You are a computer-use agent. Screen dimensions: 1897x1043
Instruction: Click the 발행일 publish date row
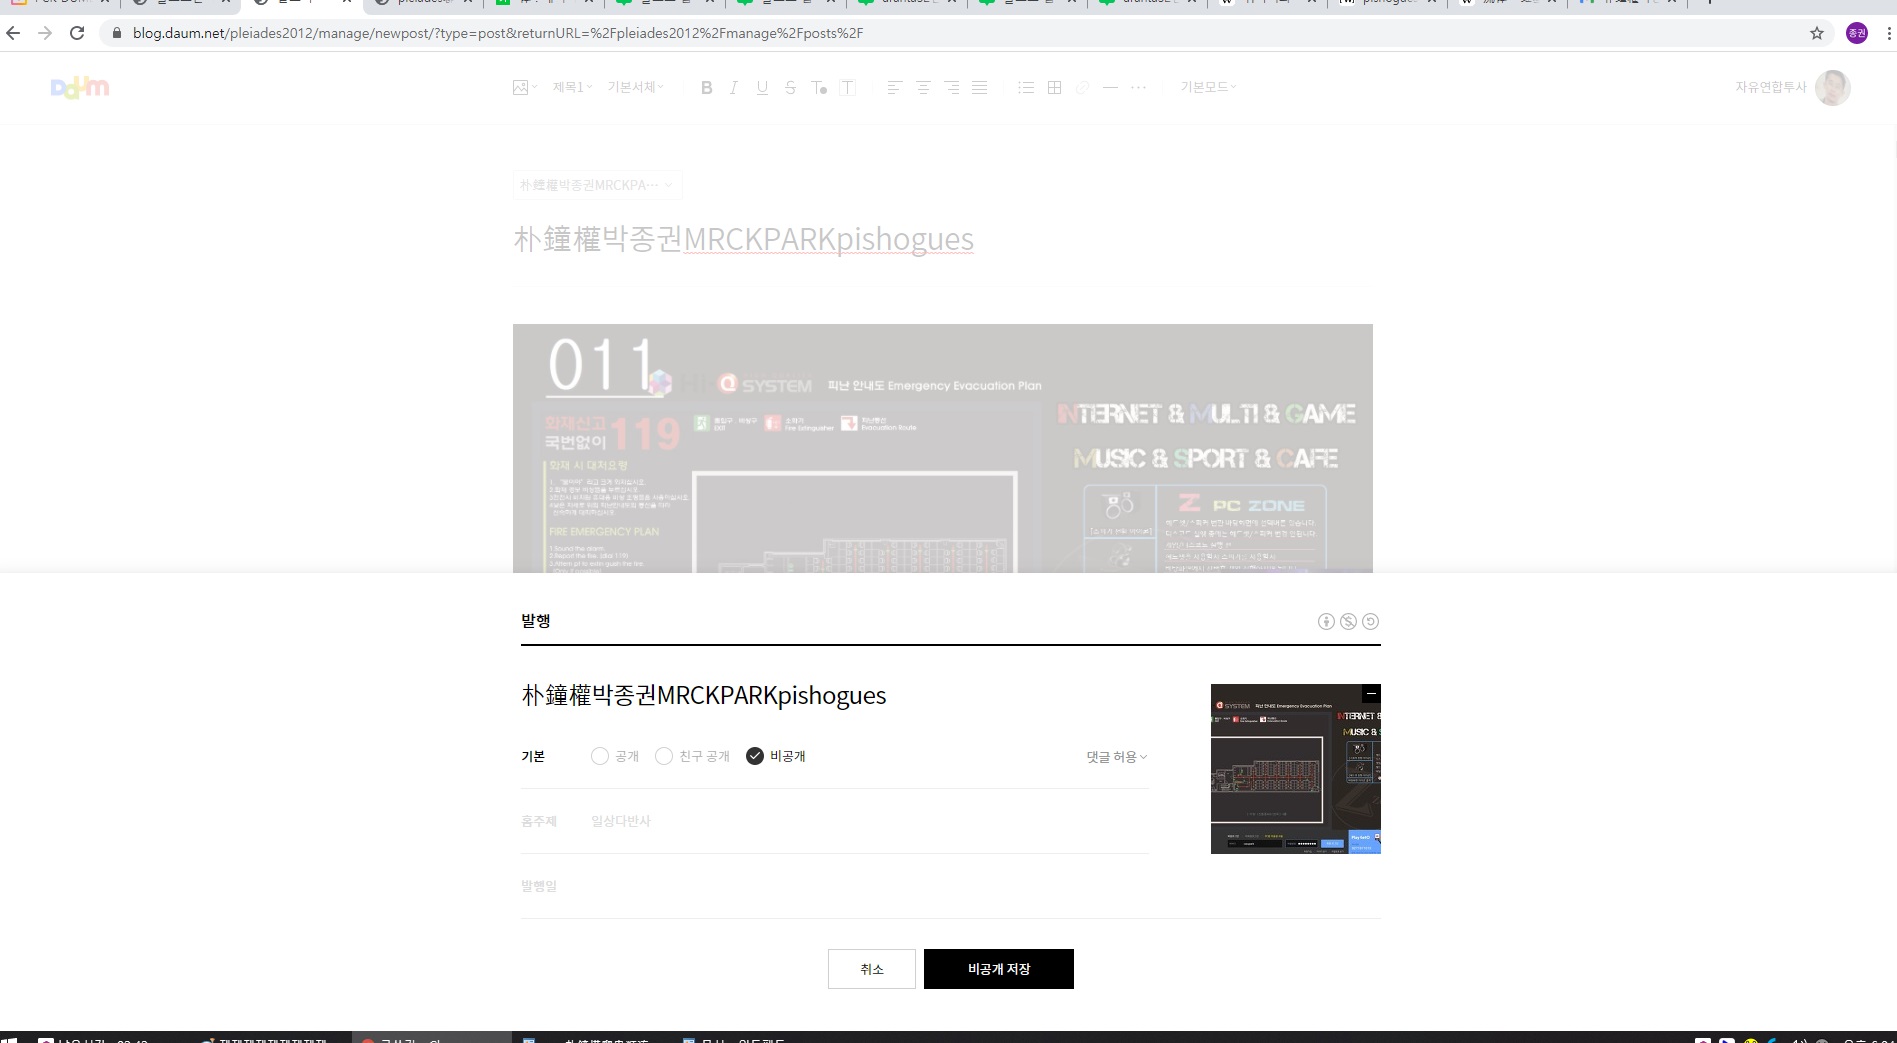pos(950,886)
